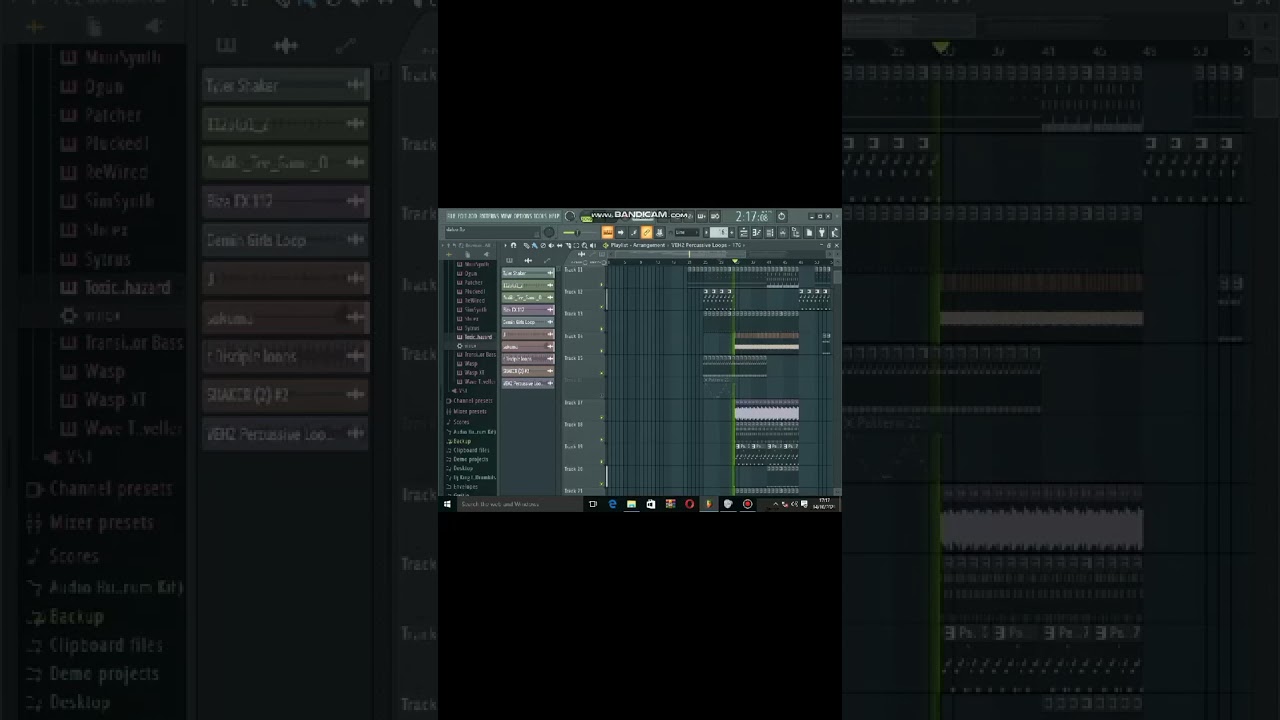Expand the Backup folder in browser

click(x=458, y=441)
